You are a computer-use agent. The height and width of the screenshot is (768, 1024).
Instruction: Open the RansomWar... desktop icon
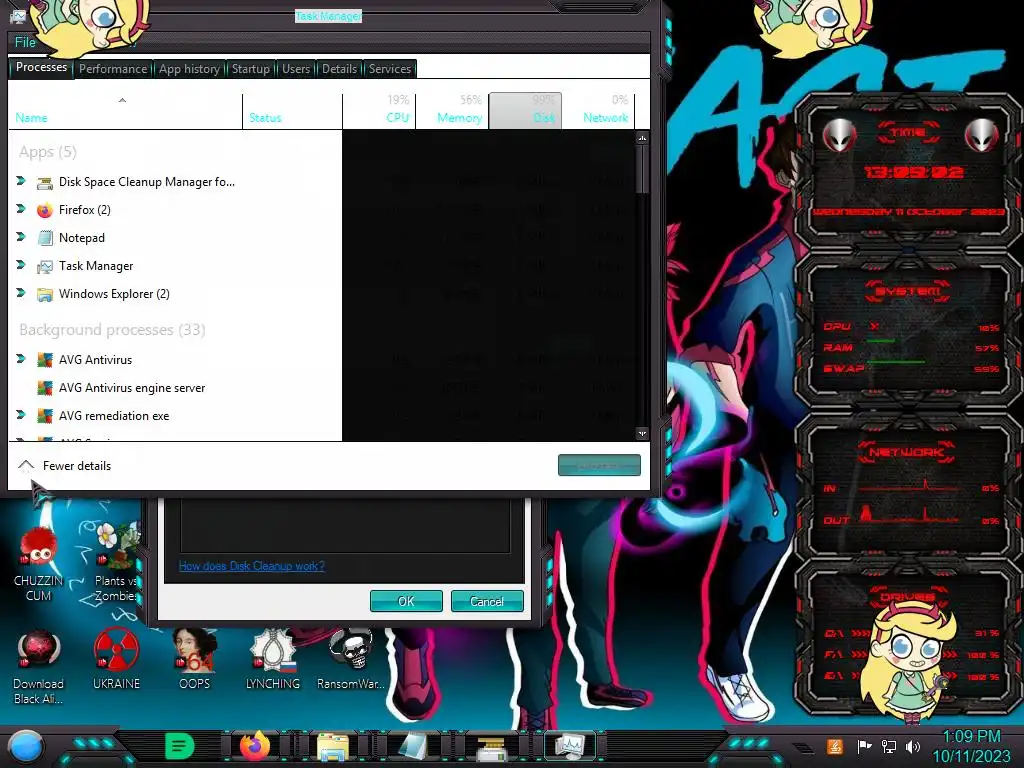click(351, 660)
